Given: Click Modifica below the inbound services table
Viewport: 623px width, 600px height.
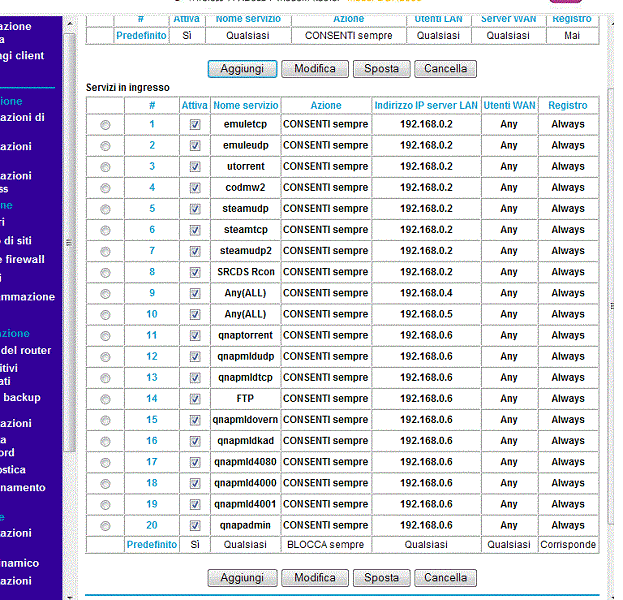Looking at the screenshot, I should [x=315, y=578].
